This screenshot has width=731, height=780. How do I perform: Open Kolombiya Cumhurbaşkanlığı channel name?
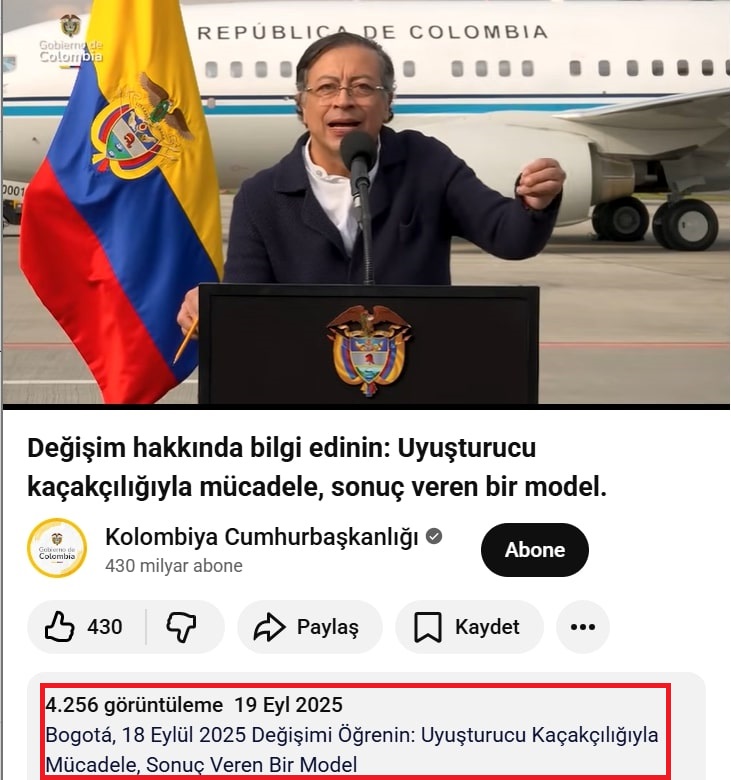[x=261, y=537]
